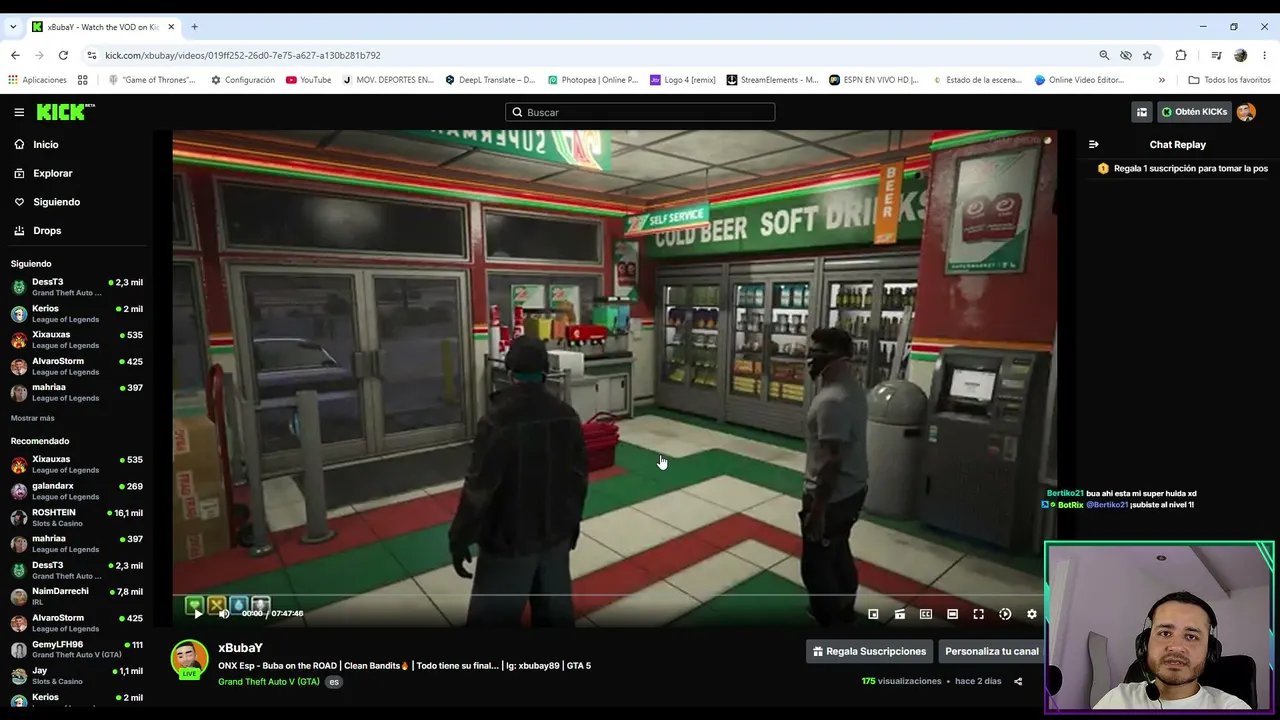This screenshot has width=1280, height=720.
Task: Open the YouTube bookmark
Action: point(308,80)
